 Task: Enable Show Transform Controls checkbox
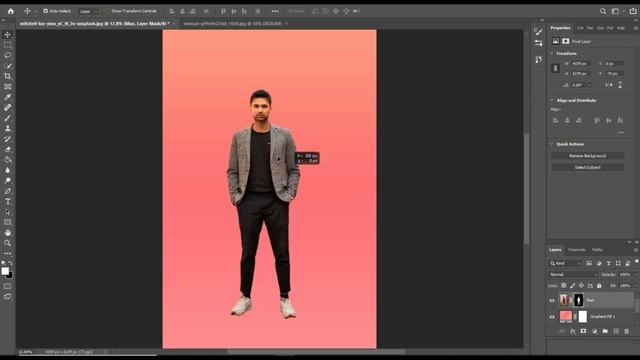[x=108, y=11]
